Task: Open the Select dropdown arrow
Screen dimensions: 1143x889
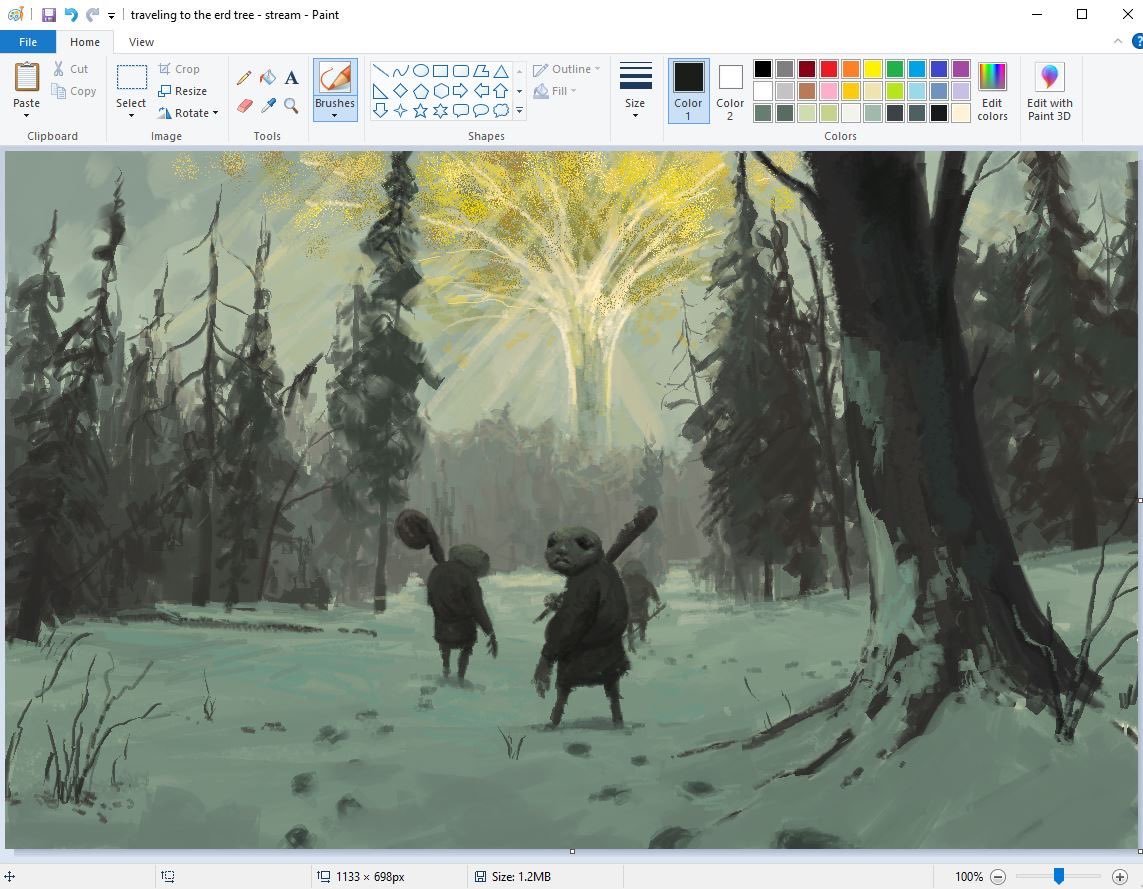Action: coord(131,115)
